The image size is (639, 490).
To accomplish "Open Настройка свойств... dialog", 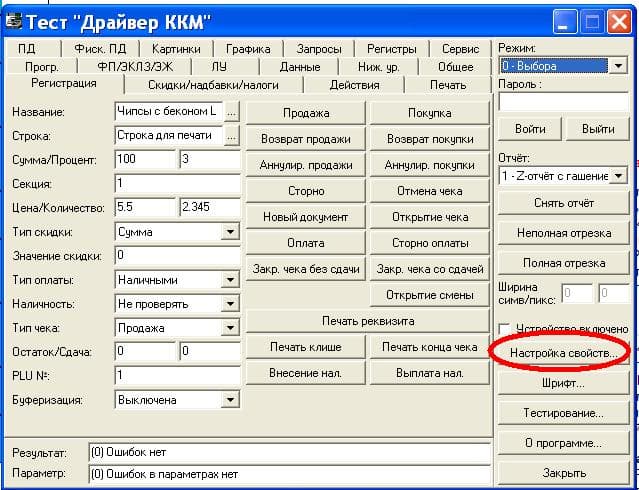I will tap(564, 353).
